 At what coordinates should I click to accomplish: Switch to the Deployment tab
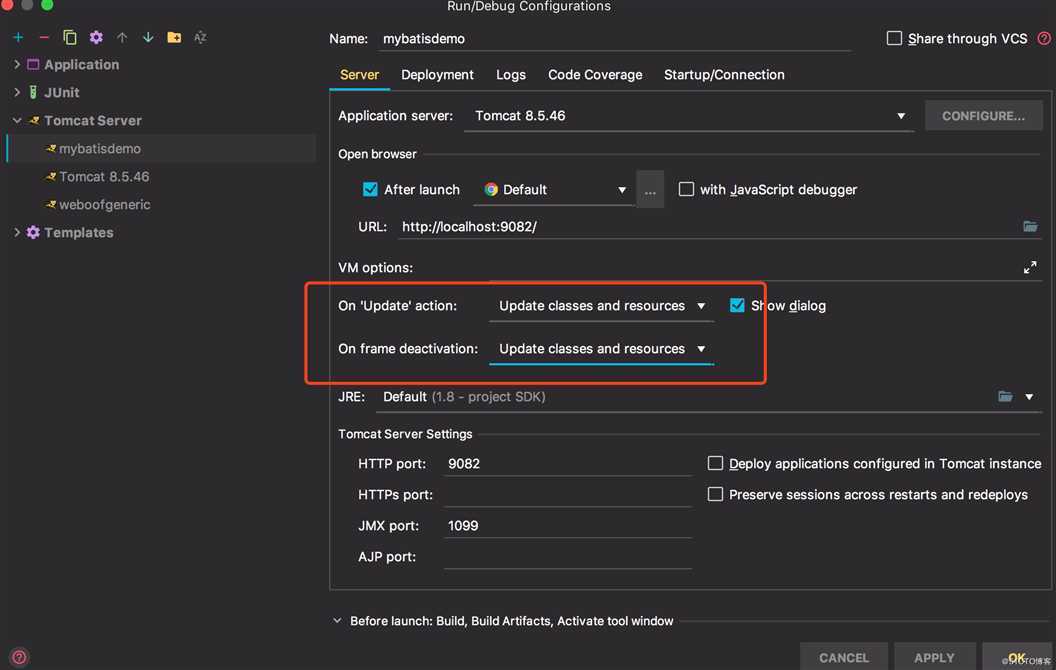pyautogui.click(x=437, y=75)
